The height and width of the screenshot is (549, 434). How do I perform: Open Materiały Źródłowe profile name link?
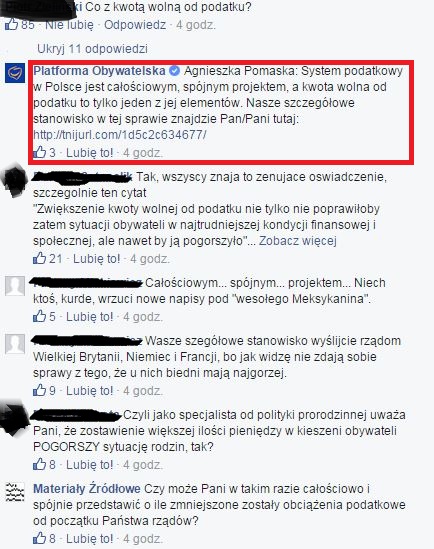click(87, 488)
